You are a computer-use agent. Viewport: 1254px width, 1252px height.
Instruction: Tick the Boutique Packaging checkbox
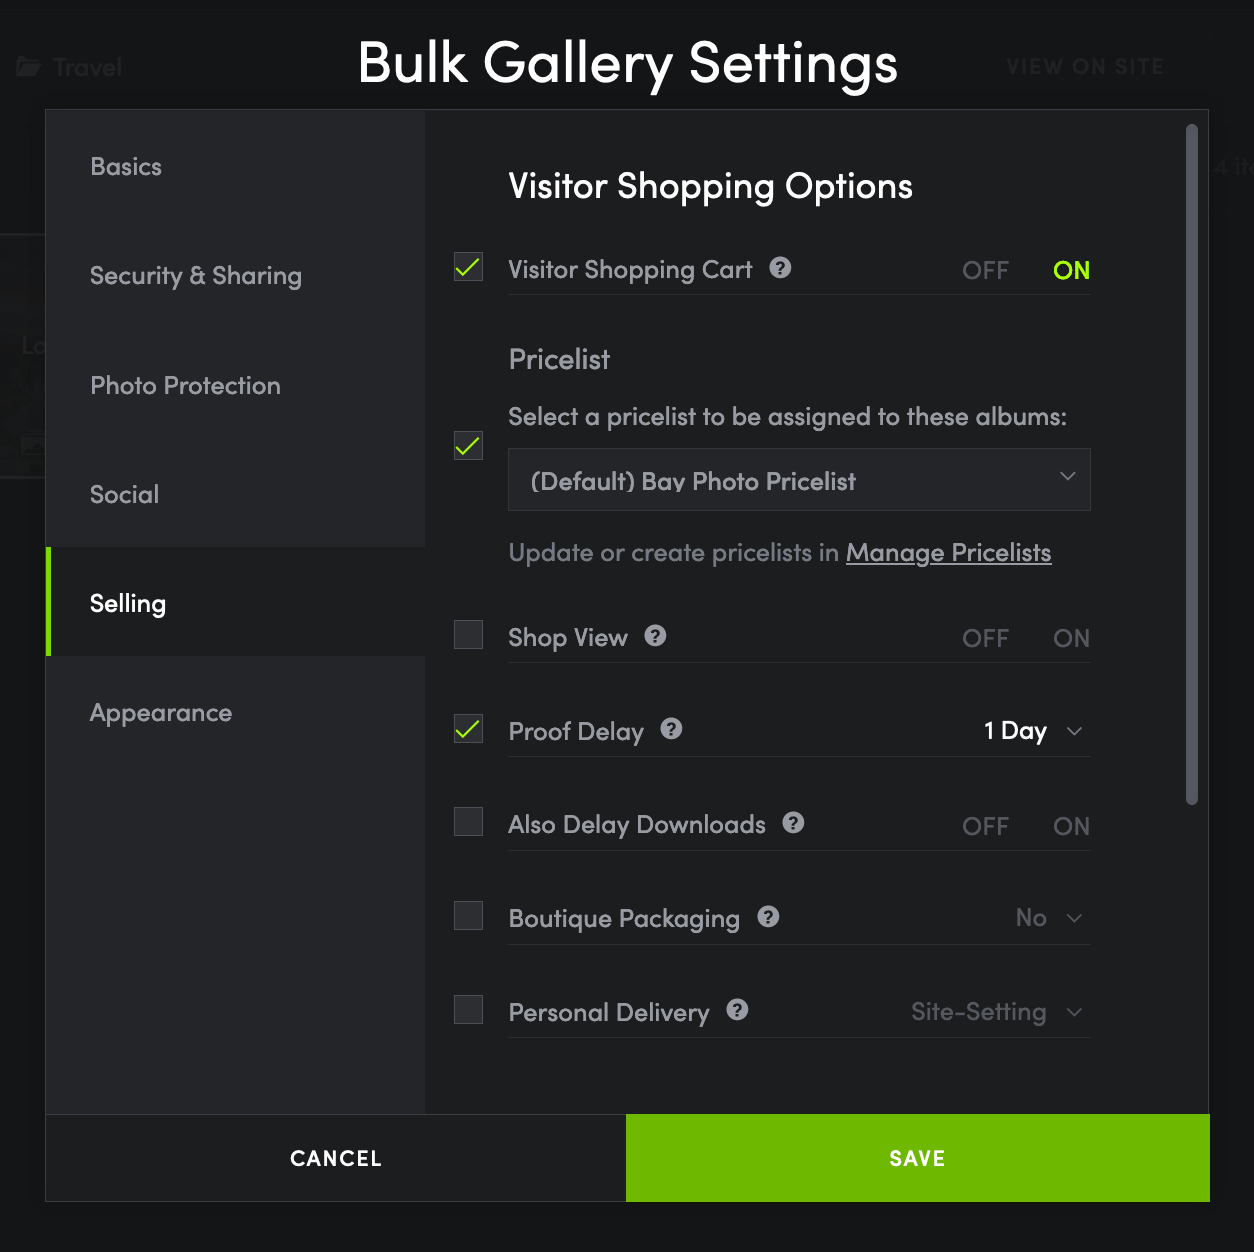(468, 916)
